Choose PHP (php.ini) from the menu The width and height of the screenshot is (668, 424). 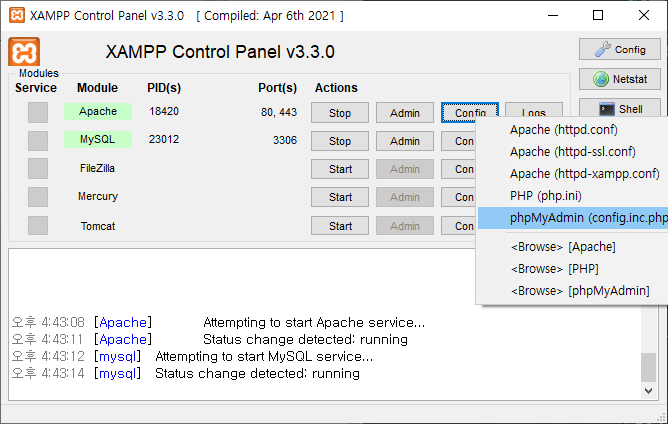573,196
